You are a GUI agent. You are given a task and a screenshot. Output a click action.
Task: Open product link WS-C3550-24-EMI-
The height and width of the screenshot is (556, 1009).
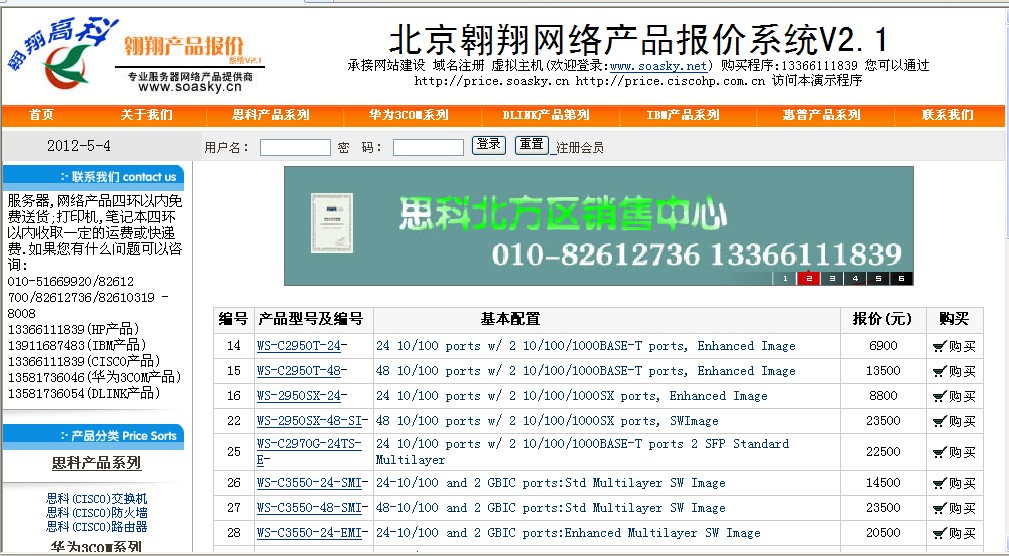coord(312,533)
